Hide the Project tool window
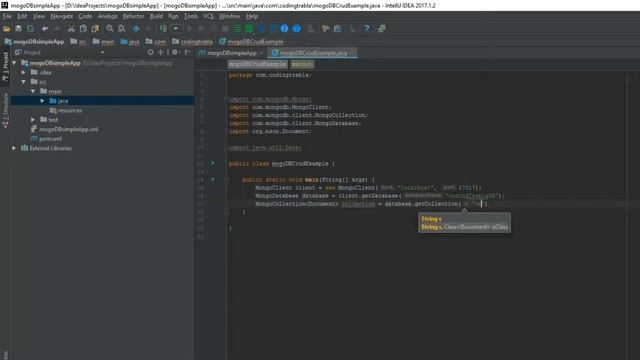 point(187,52)
